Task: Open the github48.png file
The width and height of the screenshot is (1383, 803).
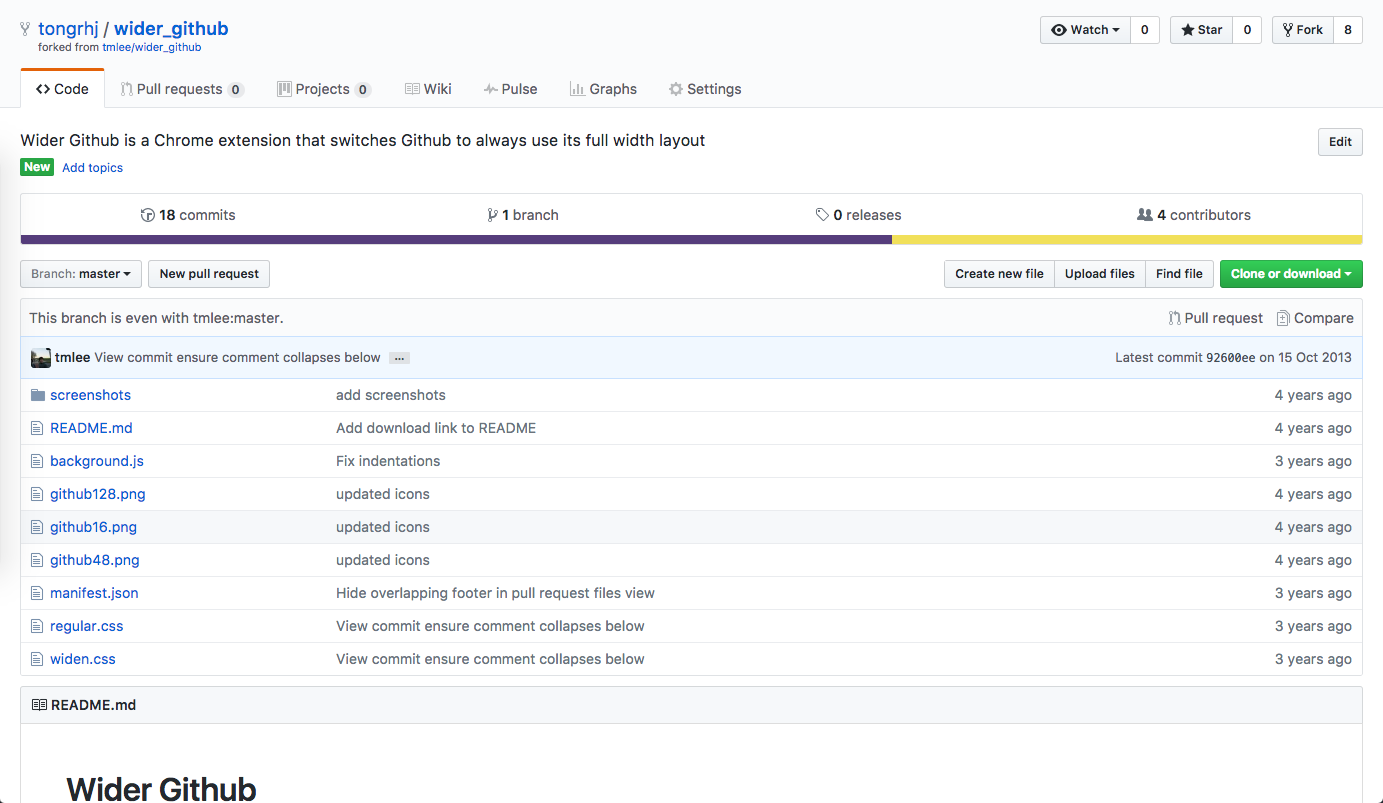Action: (x=95, y=560)
